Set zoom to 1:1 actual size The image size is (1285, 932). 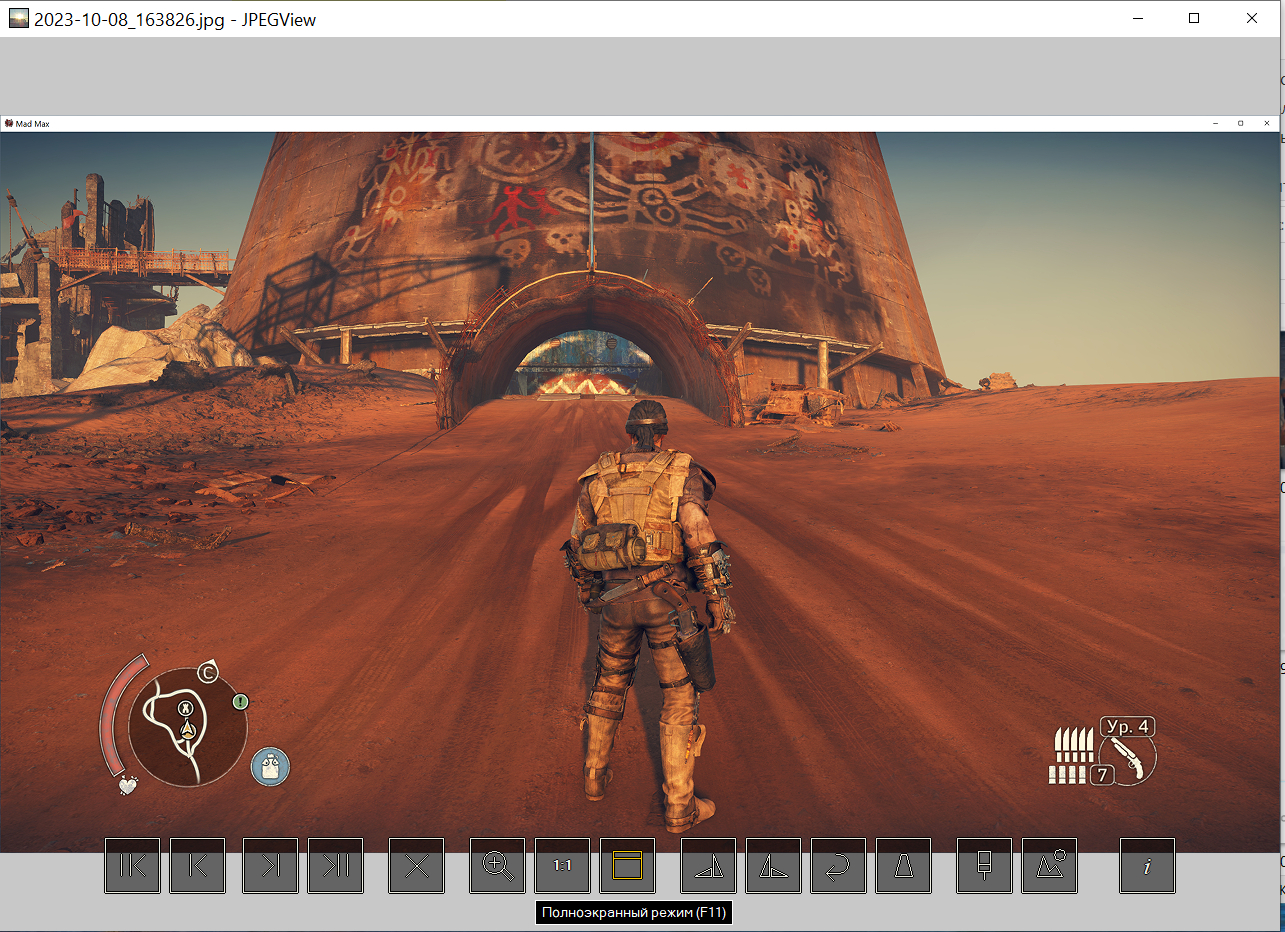tap(562, 866)
